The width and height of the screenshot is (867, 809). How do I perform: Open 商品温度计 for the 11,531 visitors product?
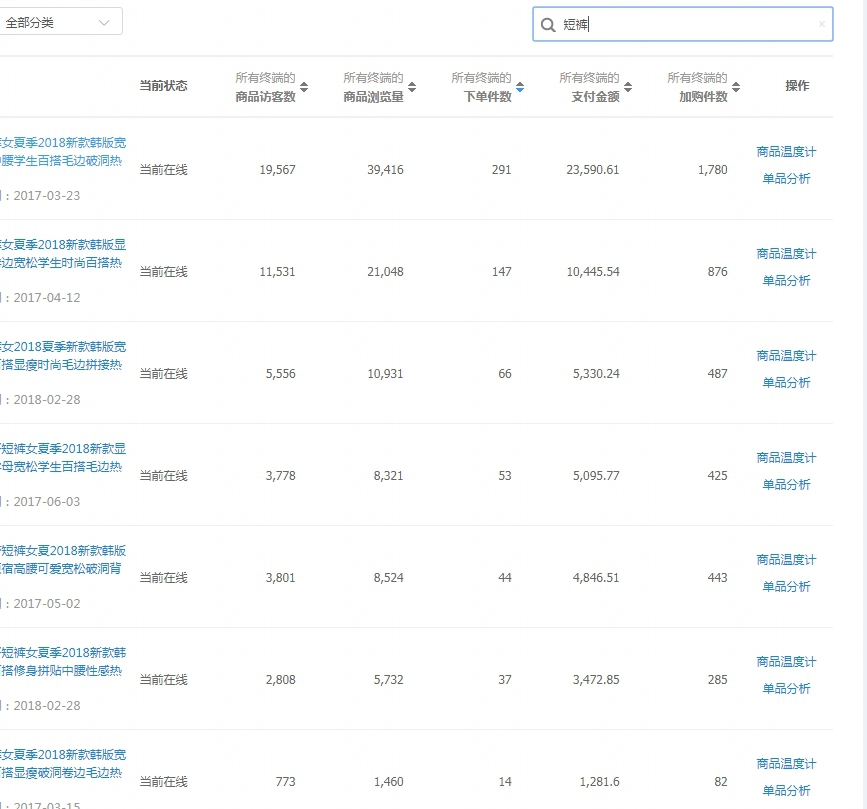[x=786, y=254]
